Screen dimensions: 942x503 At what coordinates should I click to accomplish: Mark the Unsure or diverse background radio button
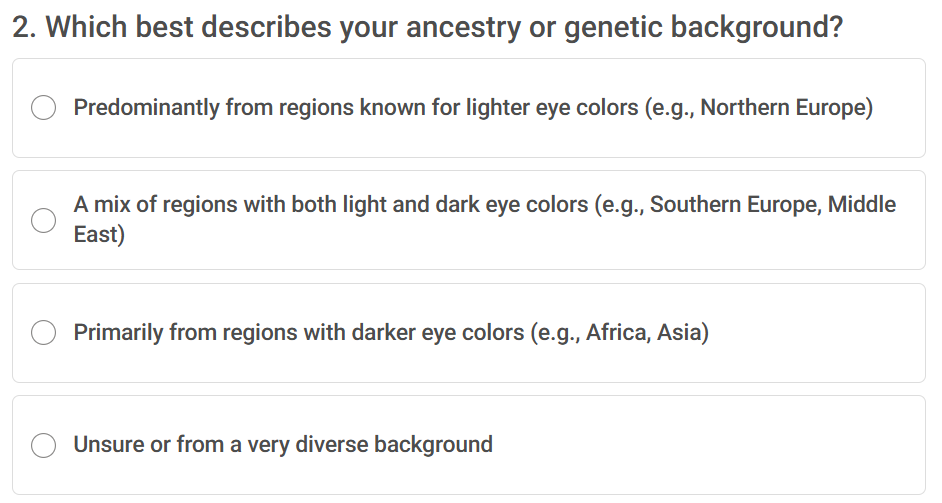(x=43, y=445)
